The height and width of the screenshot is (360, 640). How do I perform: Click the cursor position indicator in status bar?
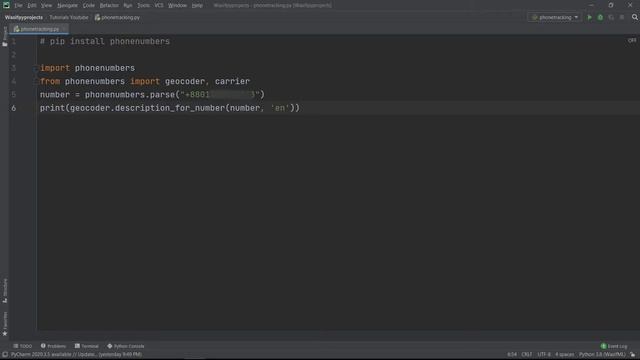(x=512, y=354)
